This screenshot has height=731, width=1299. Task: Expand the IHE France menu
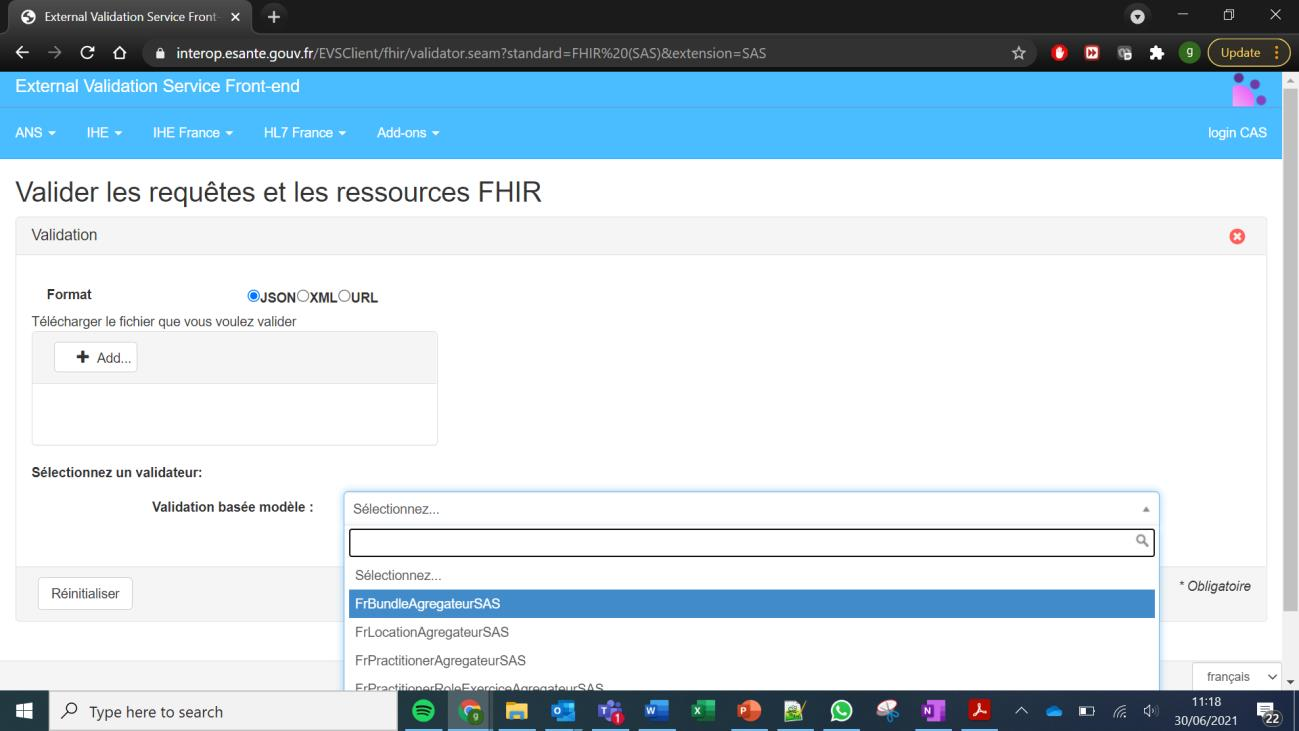(x=192, y=133)
